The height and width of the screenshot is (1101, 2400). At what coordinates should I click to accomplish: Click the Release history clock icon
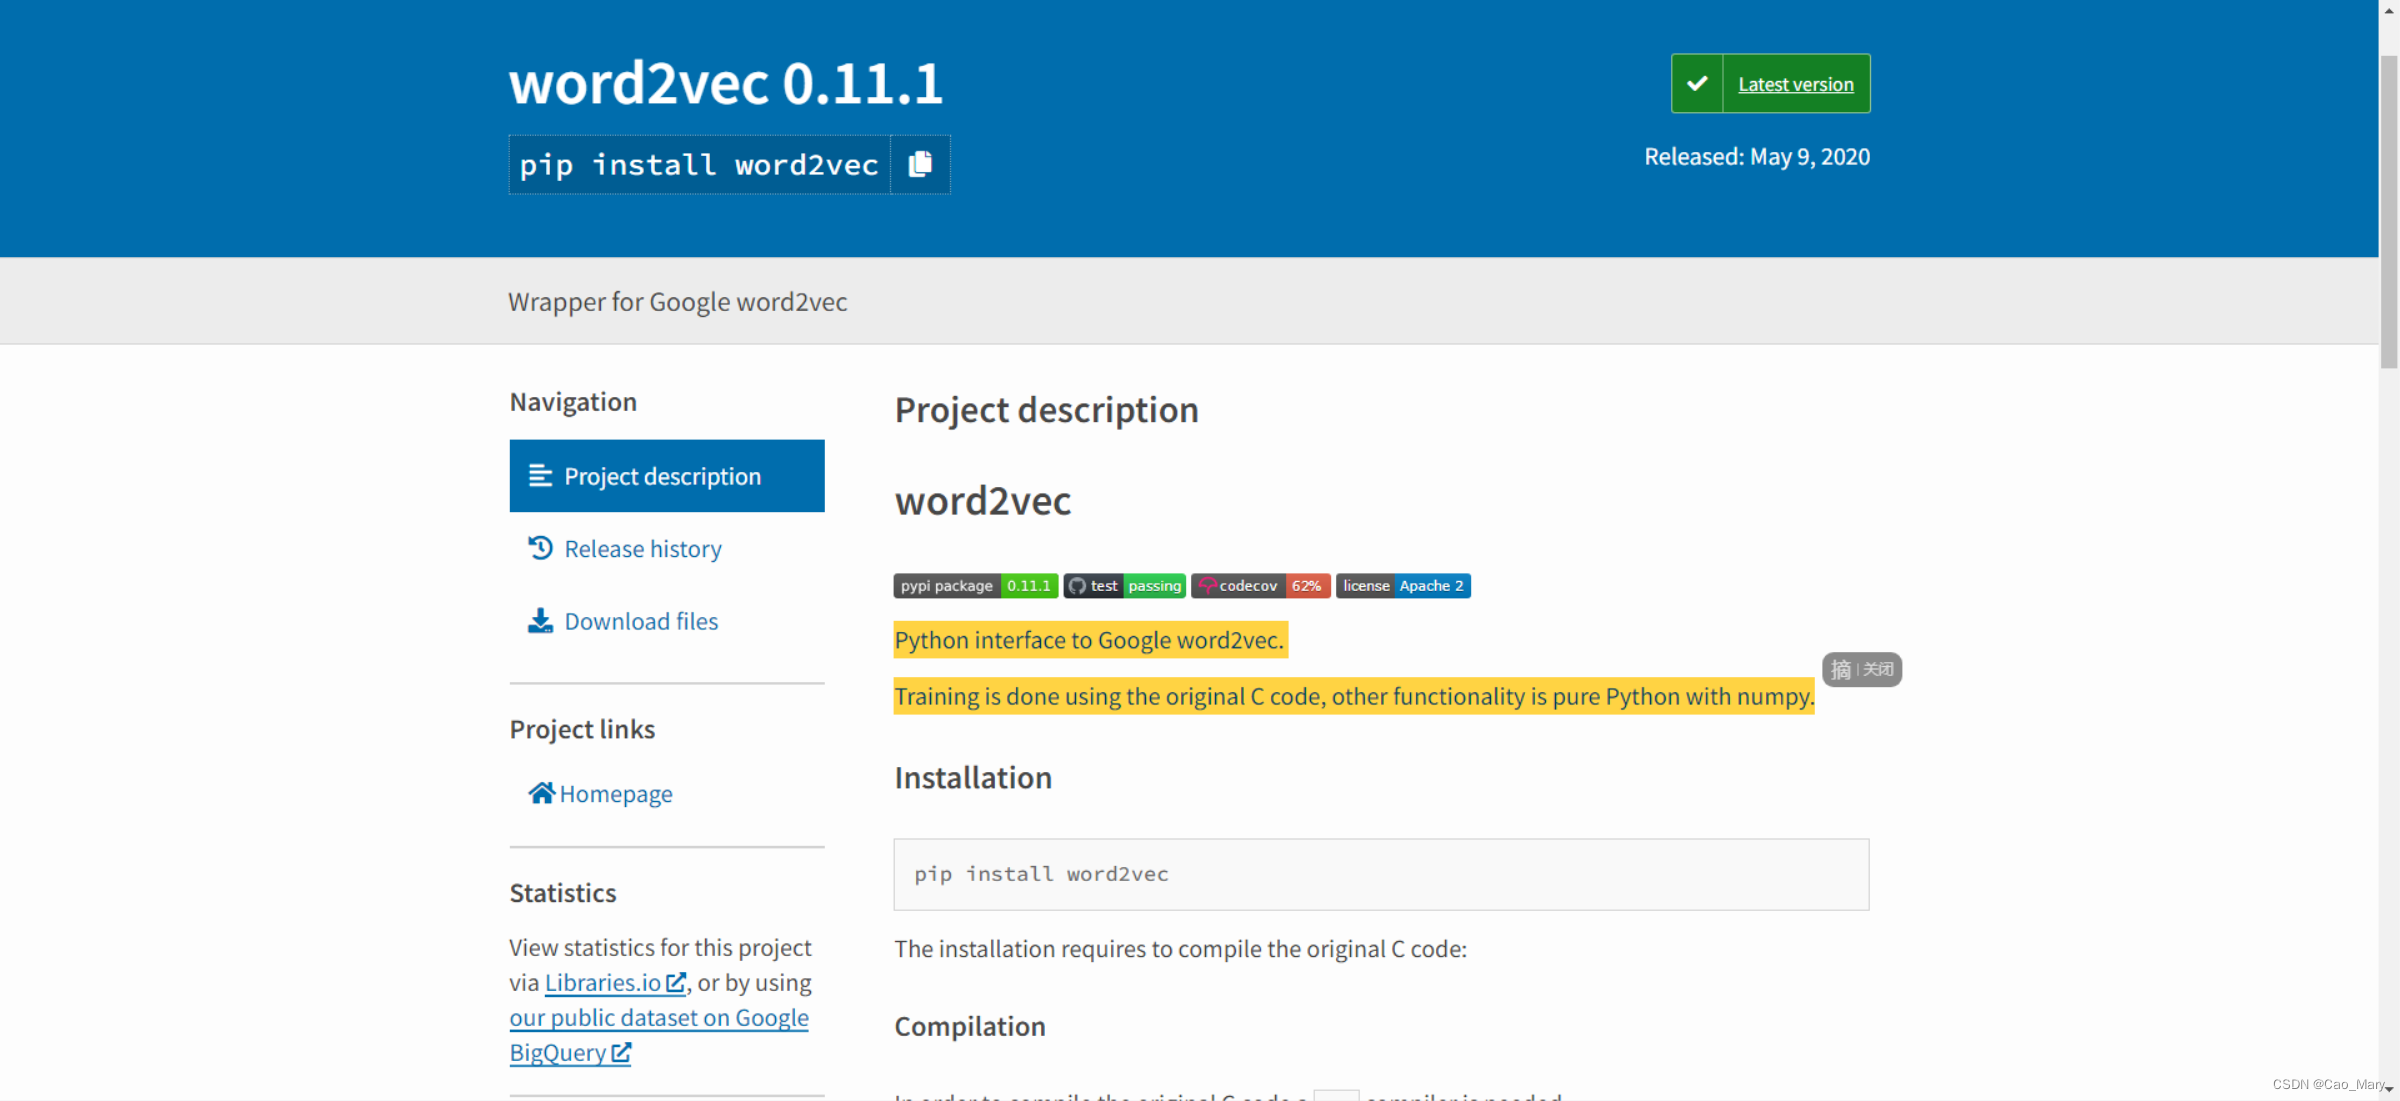click(540, 548)
